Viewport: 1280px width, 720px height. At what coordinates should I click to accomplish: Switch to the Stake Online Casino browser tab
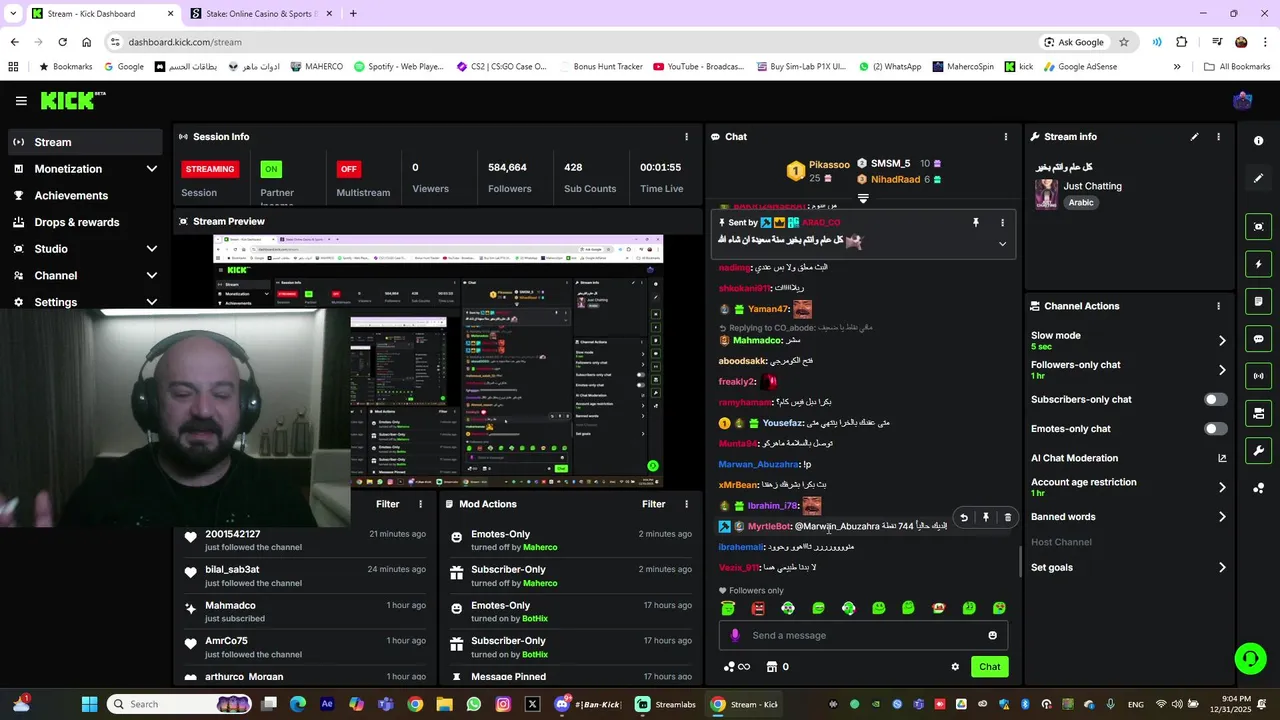point(260,14)
